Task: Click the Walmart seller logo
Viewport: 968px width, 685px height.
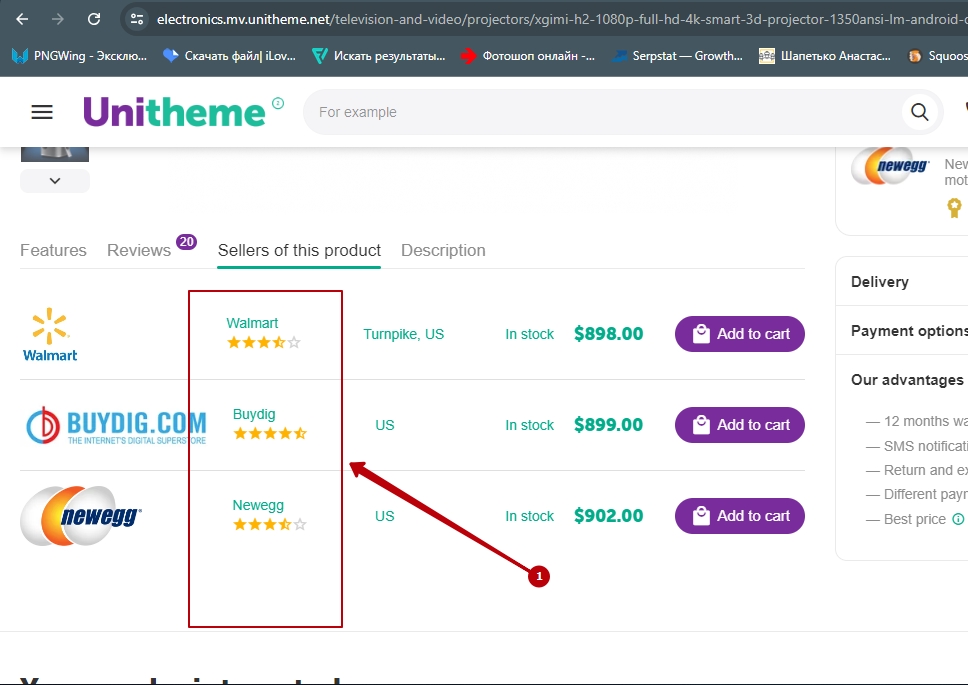Action: [x=50, y=334]
